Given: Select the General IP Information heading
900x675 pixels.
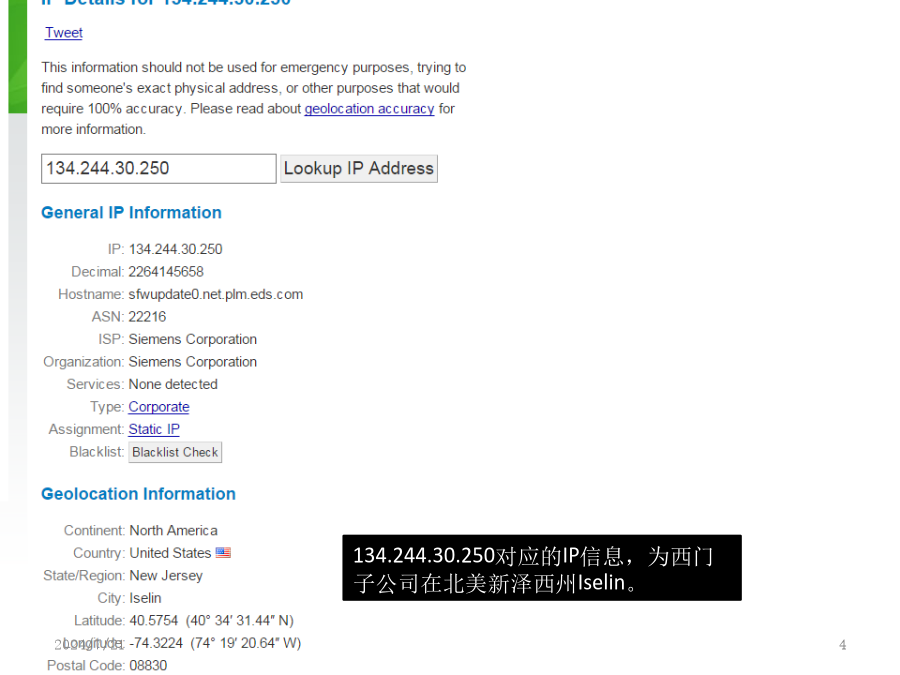Looking at the screenshot, I should pos(131,213).
